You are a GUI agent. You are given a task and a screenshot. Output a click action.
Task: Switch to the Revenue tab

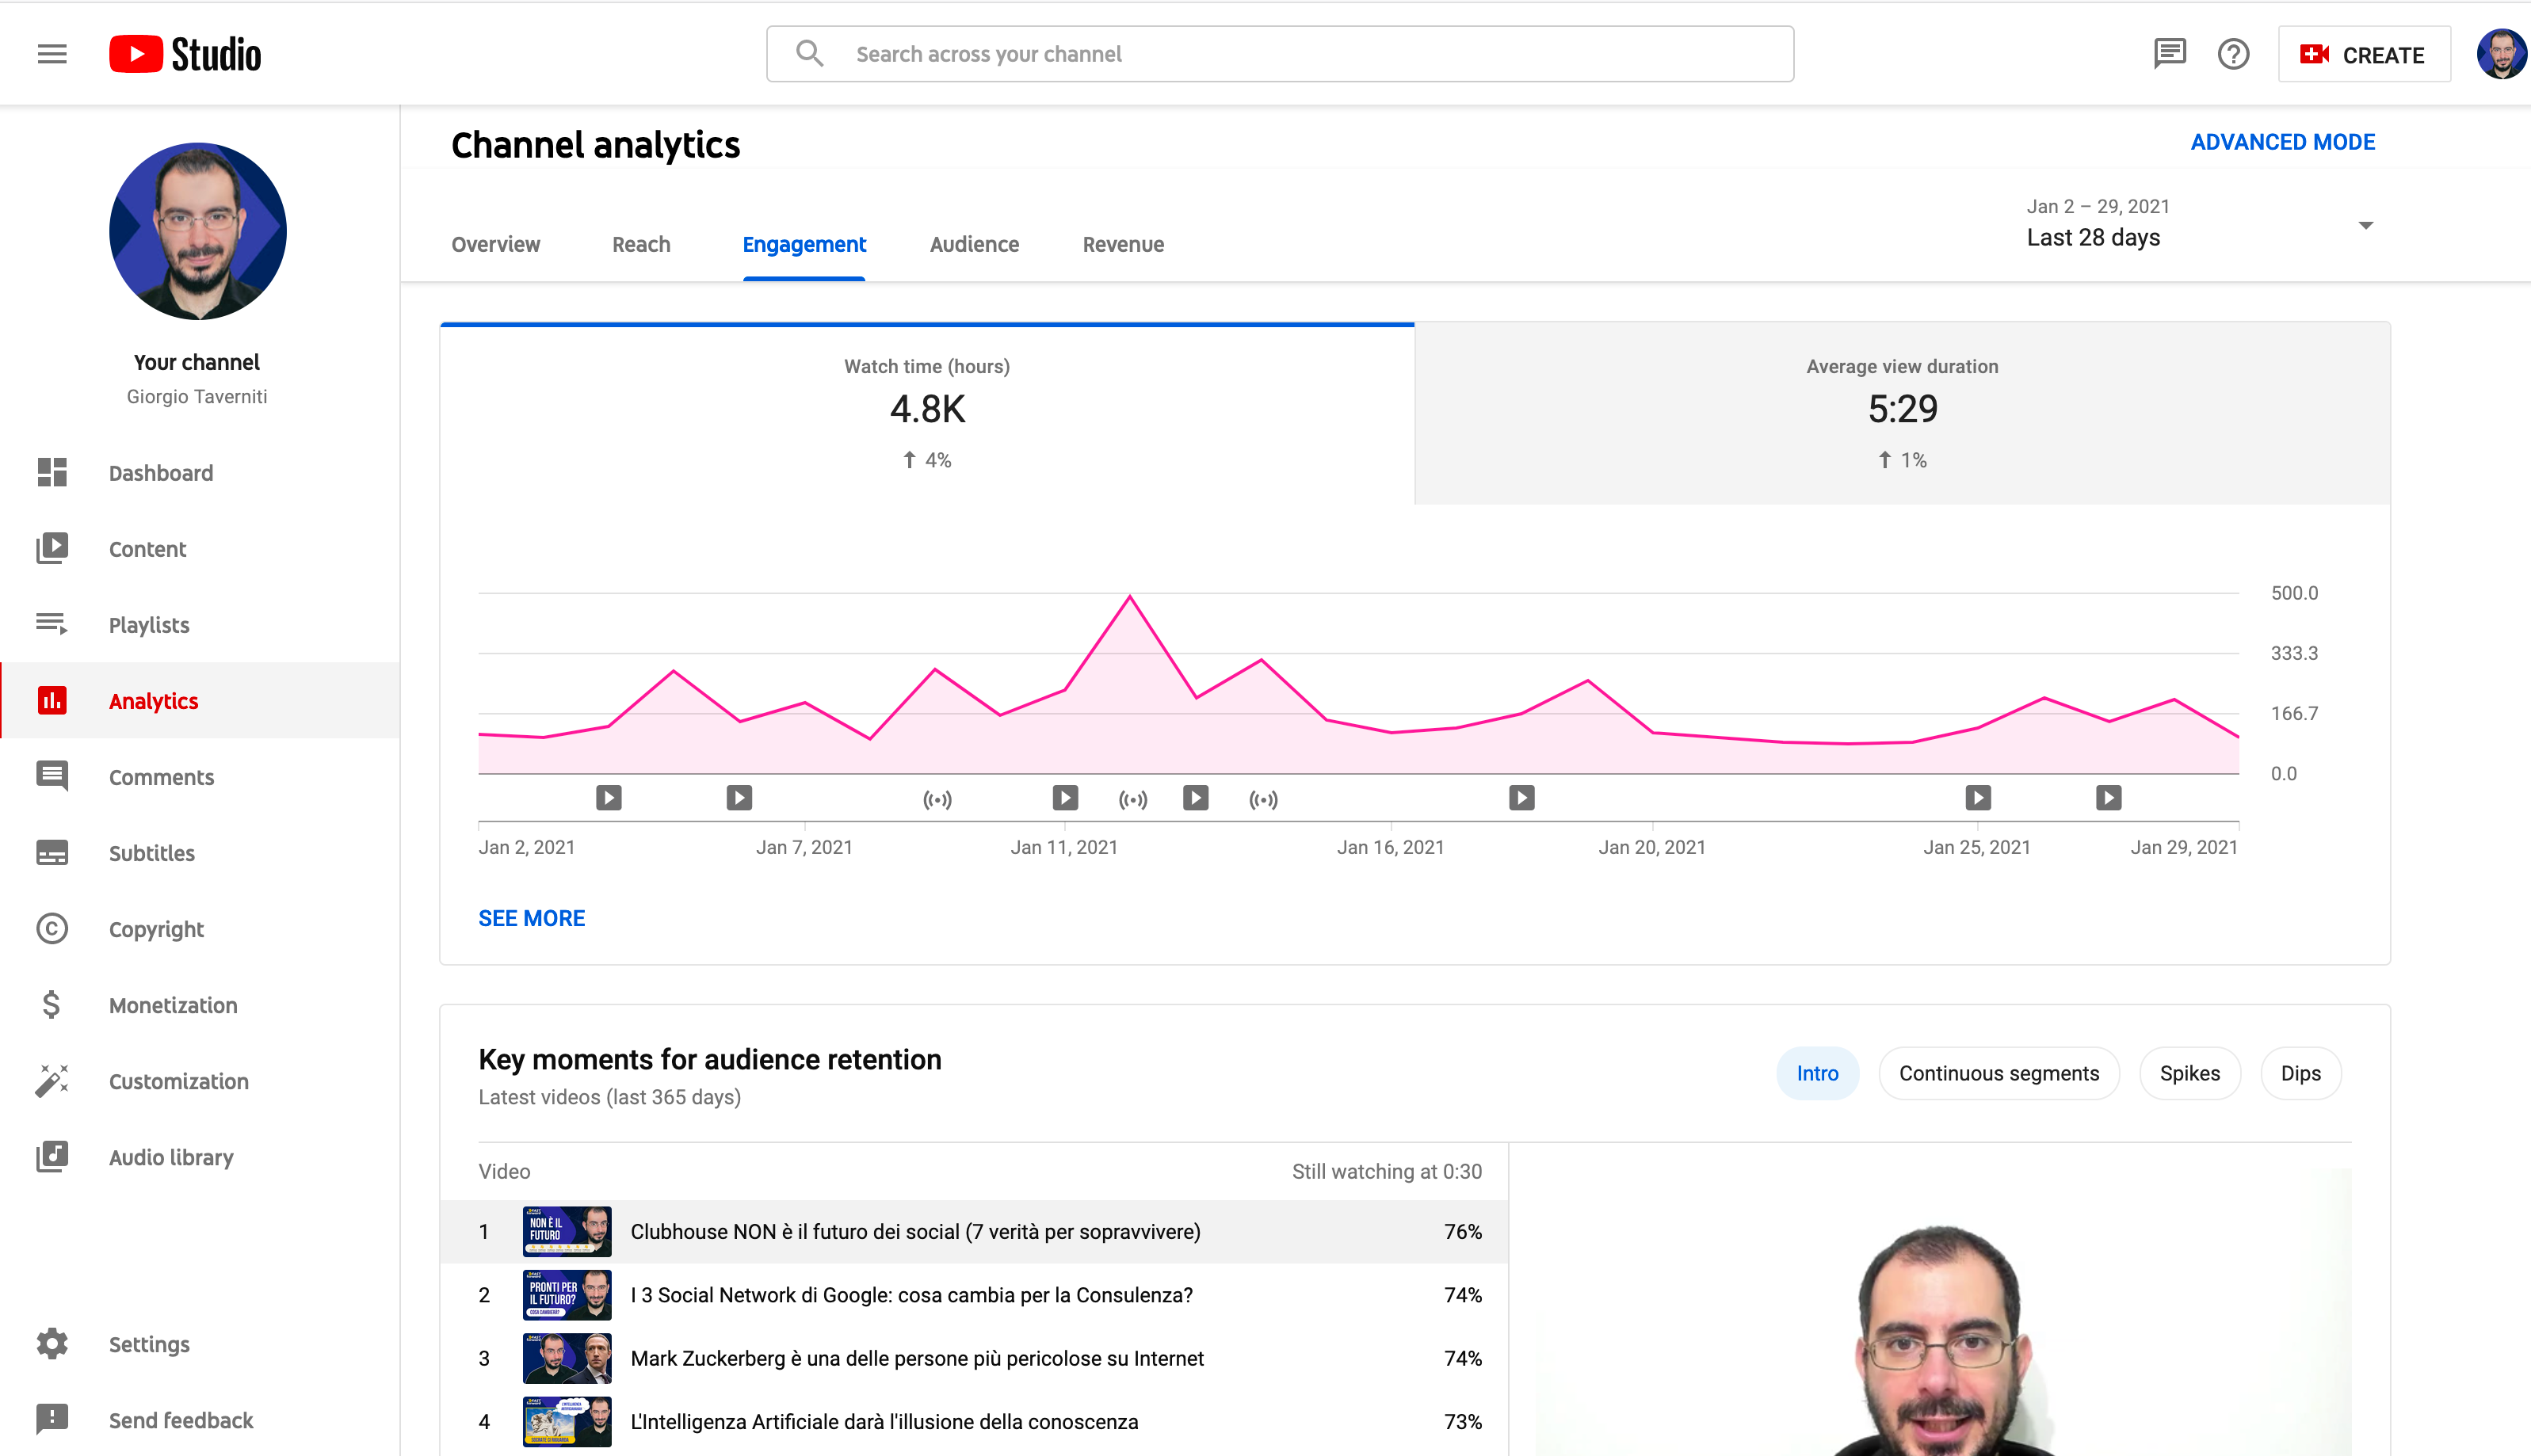tap(1123, 244)
